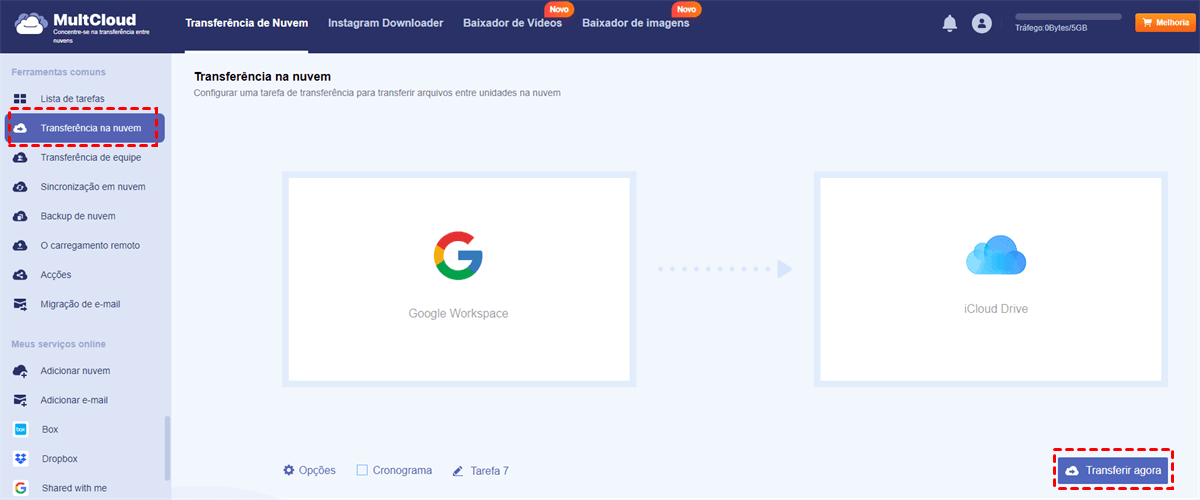Image resolution: width=1200 pixels, height=500 pixels.
Task: Open Baixador de imagens tab
Action: coord(635,23)
